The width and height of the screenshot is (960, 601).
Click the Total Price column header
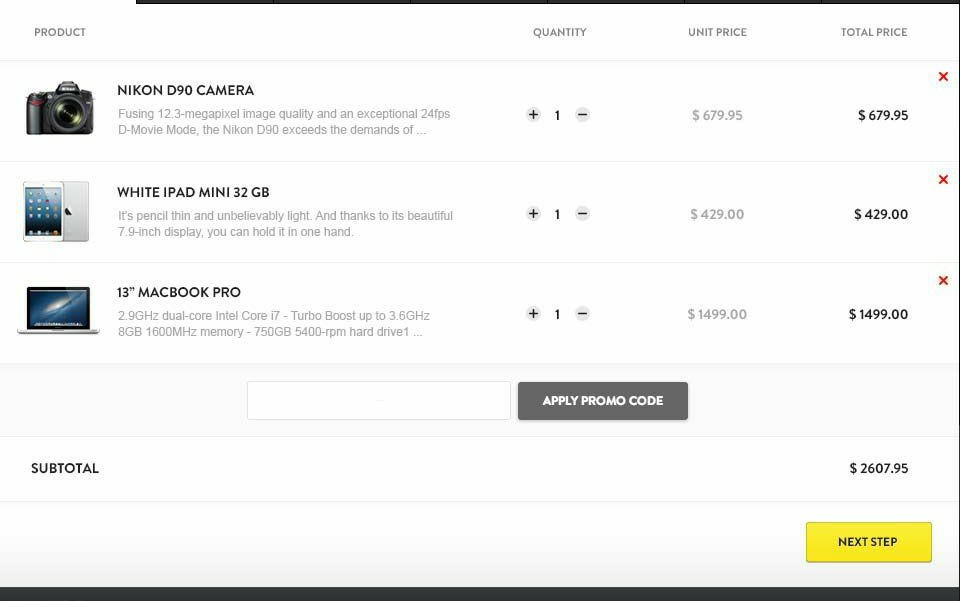point(874,32)
